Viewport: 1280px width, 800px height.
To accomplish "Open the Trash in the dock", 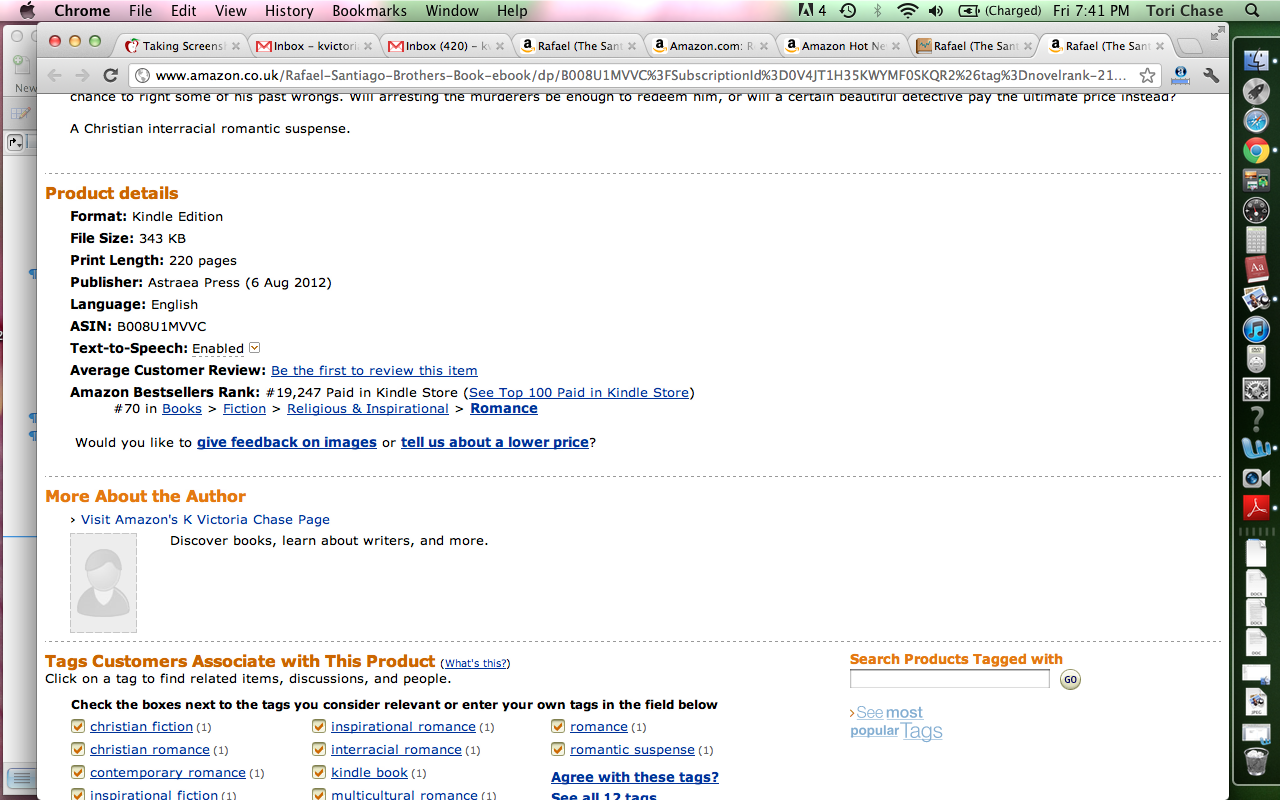I will (1256, 761).
